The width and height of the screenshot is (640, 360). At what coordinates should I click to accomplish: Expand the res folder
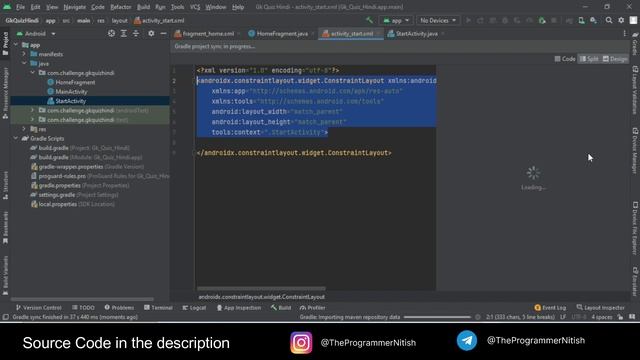24,129
